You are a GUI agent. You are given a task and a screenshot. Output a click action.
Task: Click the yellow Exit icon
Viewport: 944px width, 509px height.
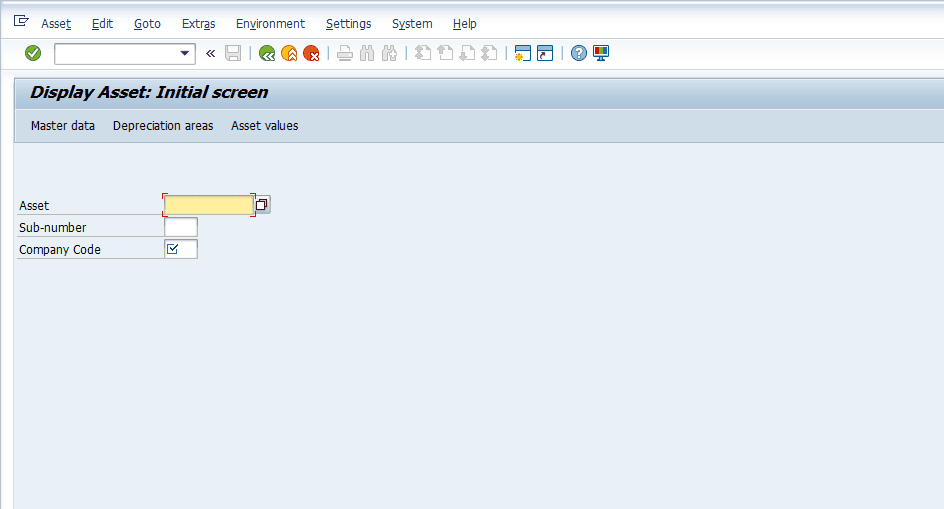pyautogui.click(x=289, y=54)
